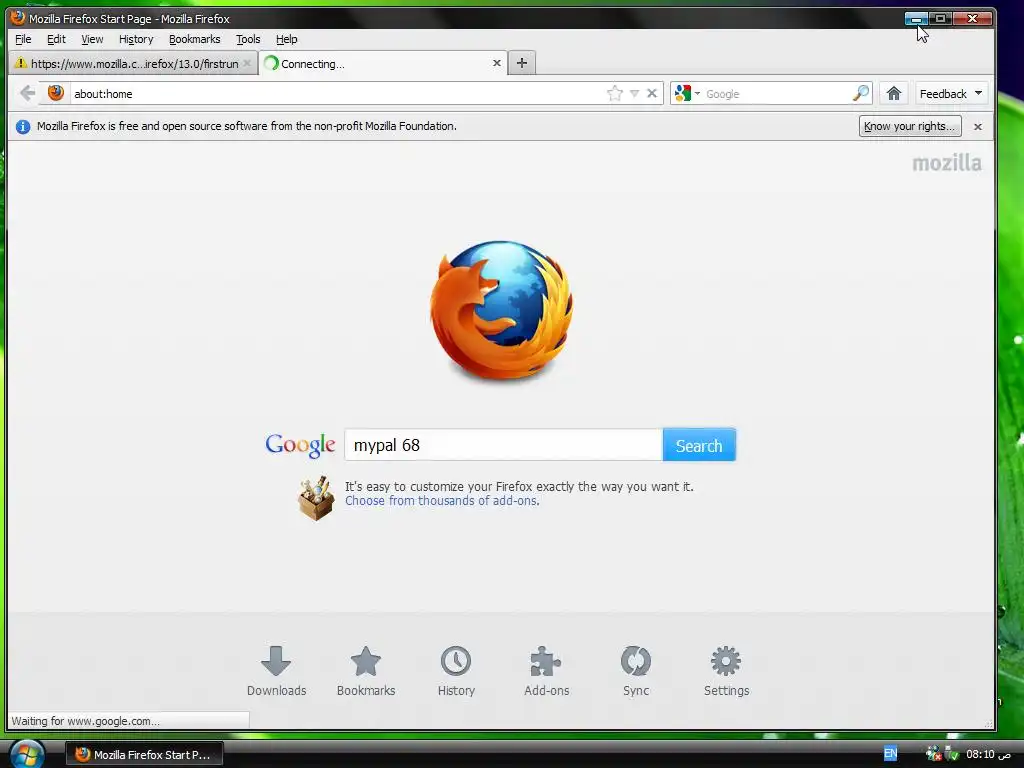The width and height of the screenshot is (1024, 768).
Task: Minimize the Firefox window
Action: pyautogui.click(x=916, y=19)
